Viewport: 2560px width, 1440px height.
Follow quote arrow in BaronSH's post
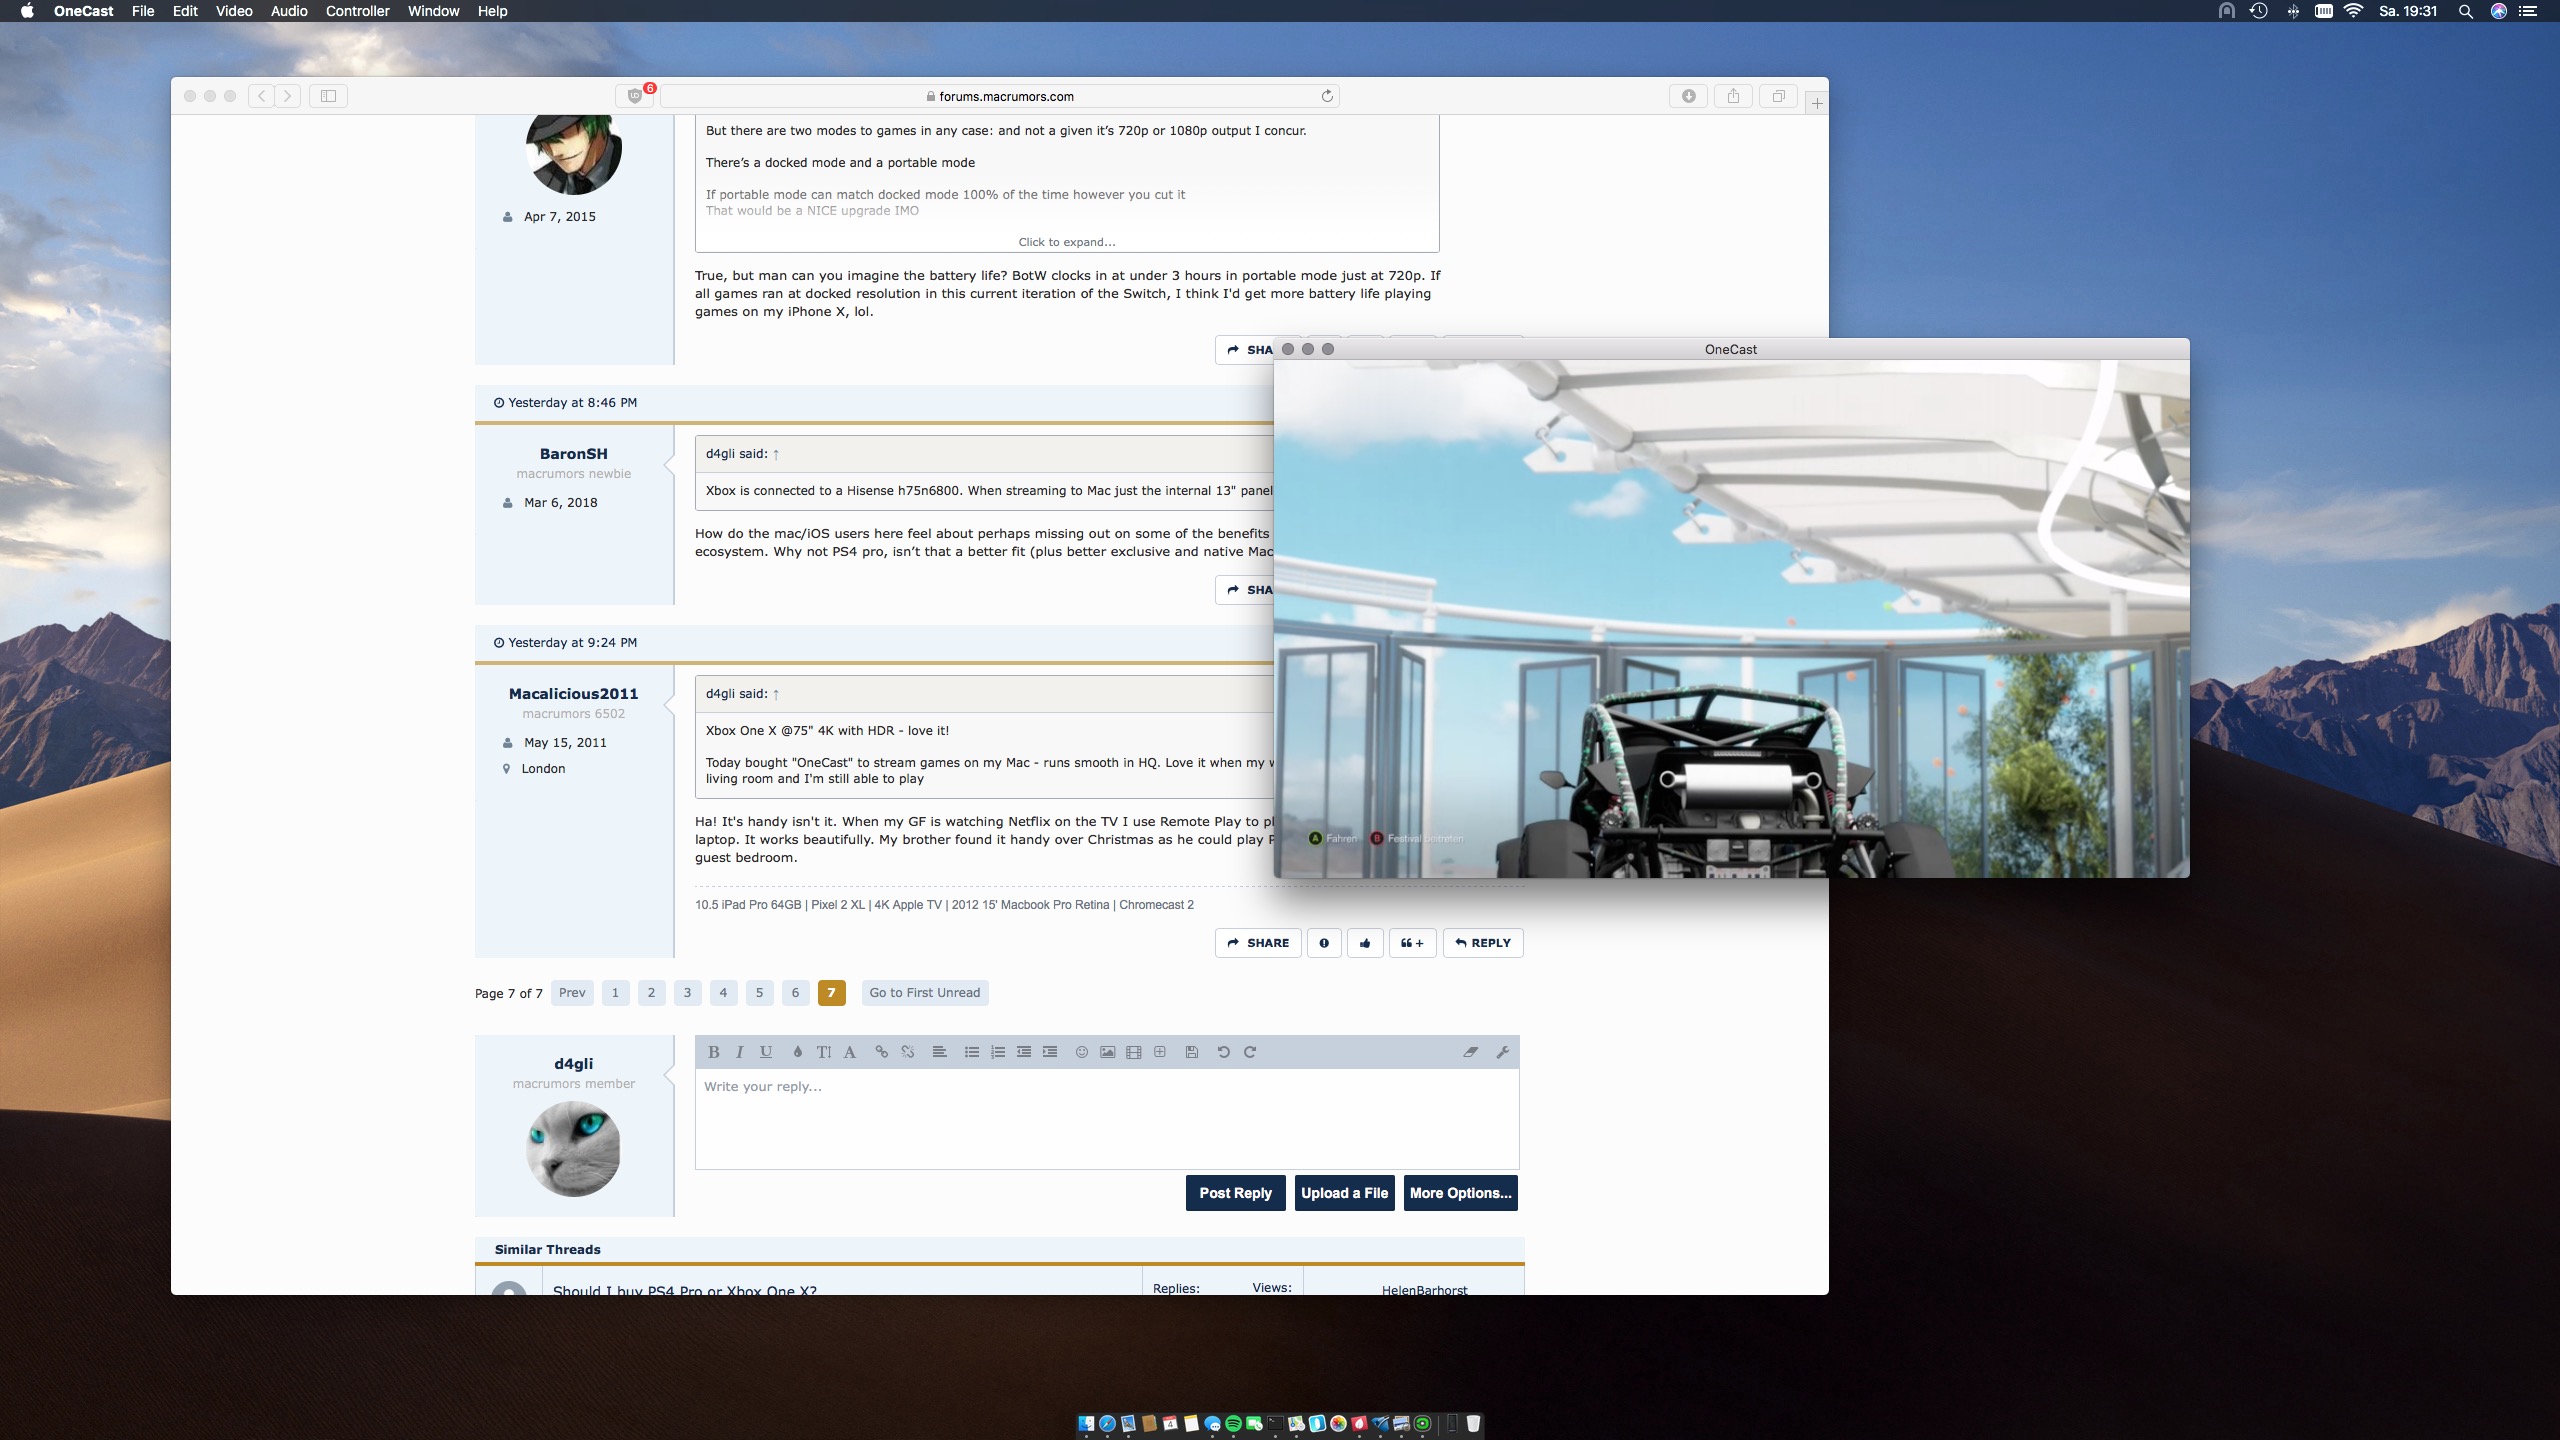click(x=776, y=454)
